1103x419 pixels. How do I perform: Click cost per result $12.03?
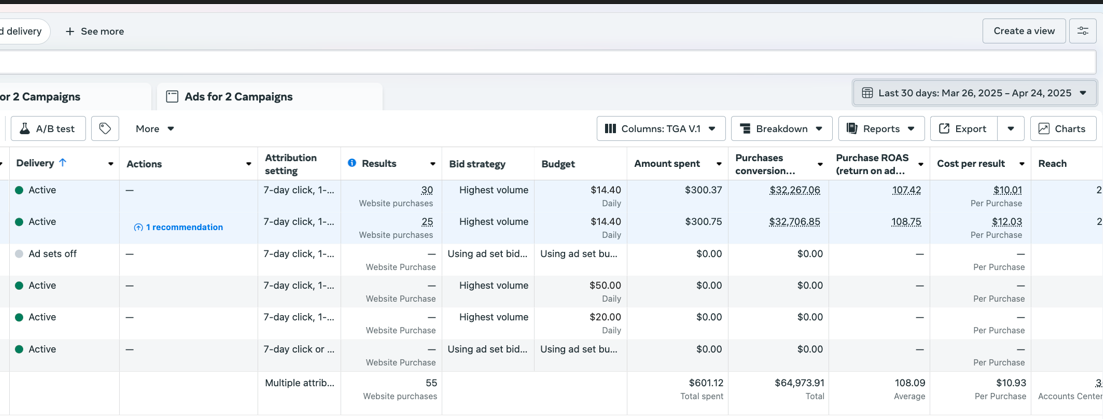pos(1008,221)
